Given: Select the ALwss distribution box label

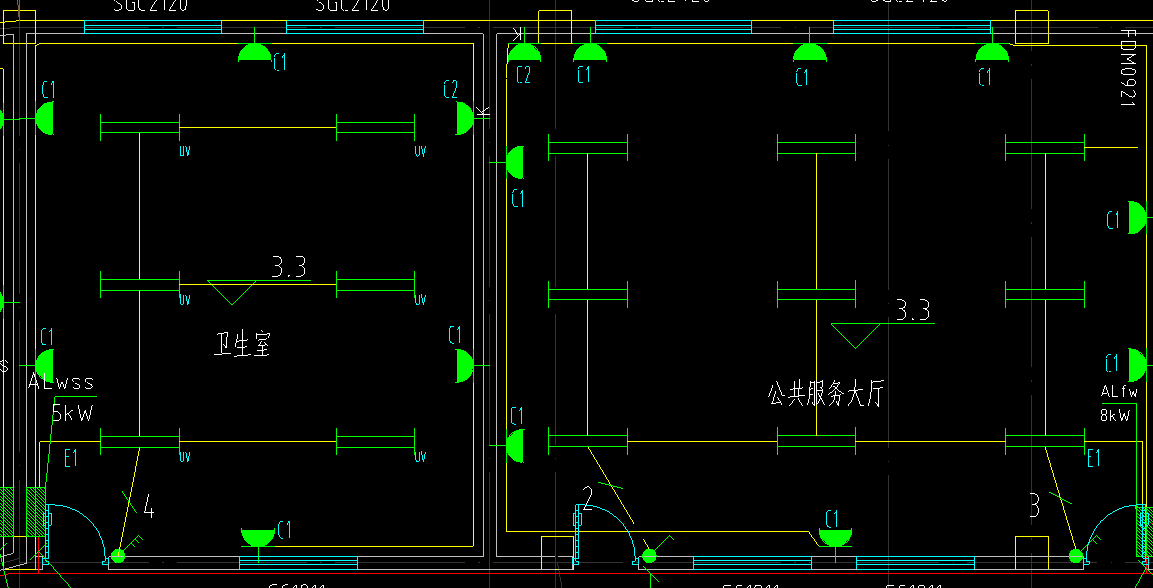Looking at the screenshot, I should pyautogui.click(x=61, y=383).
